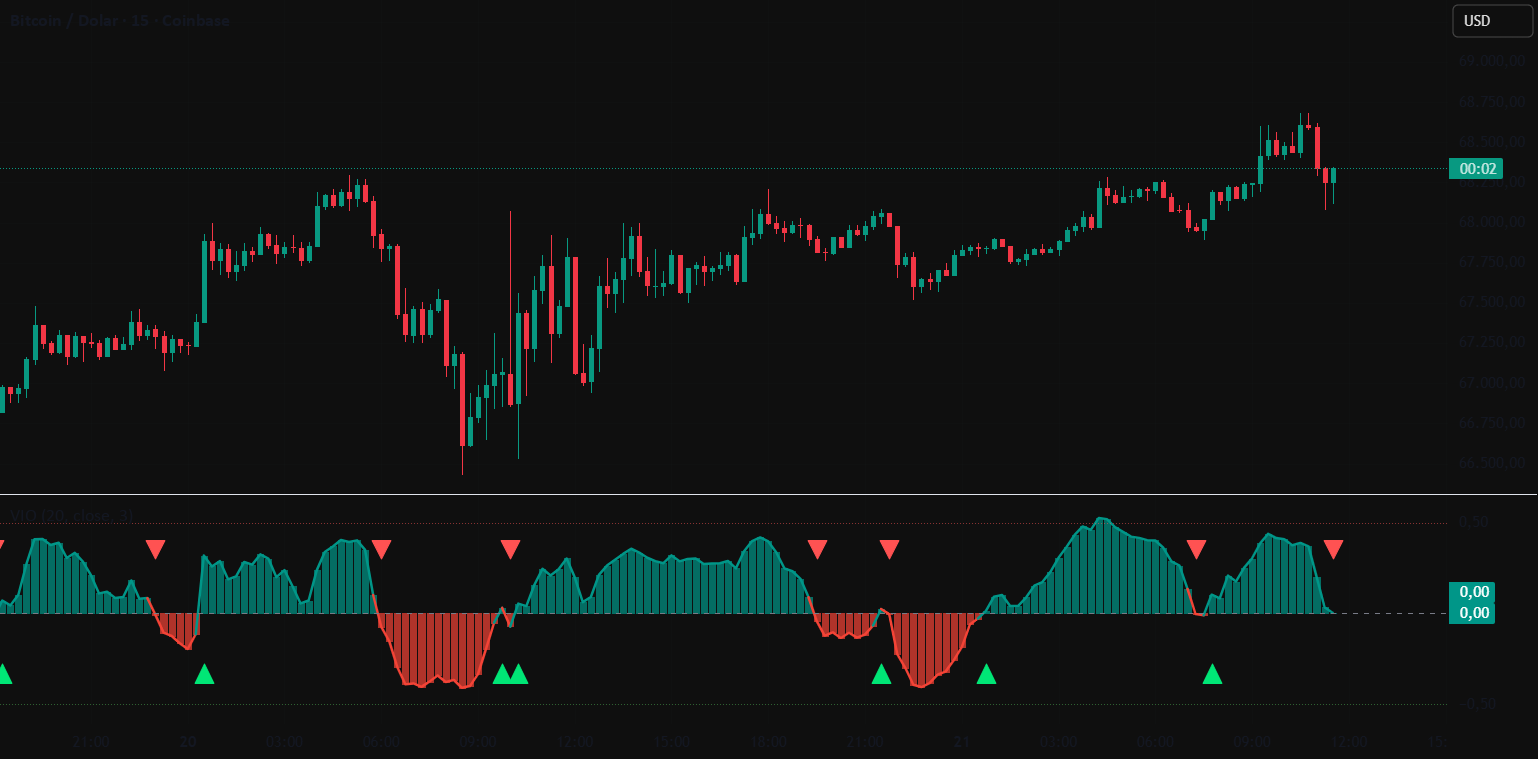This screenshot has height=759, width=1538.
Task: Click the first fully visible red down-triangle
Action: pyautogui.click(x=155, y=549)
